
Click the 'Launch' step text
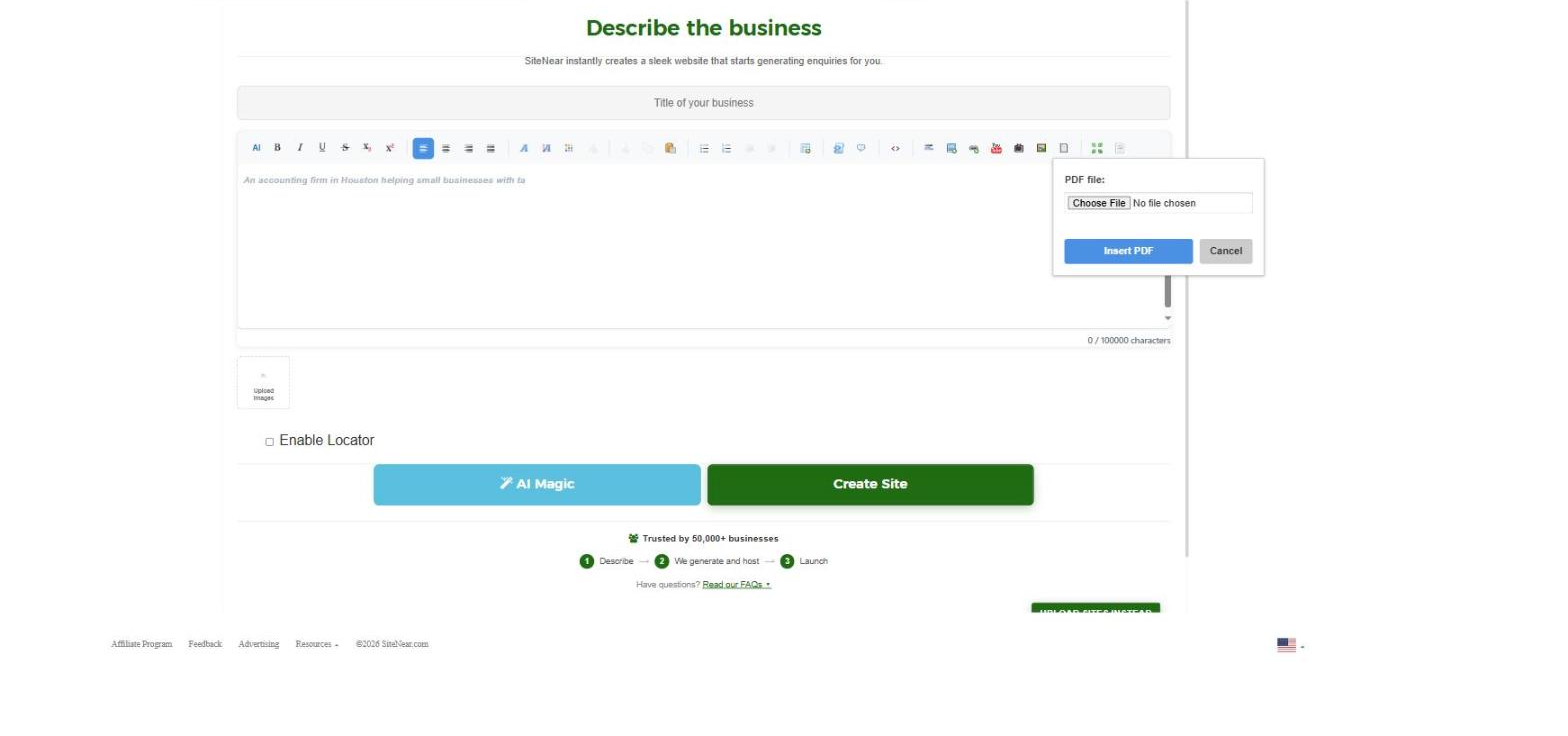(x=813, y=561)
